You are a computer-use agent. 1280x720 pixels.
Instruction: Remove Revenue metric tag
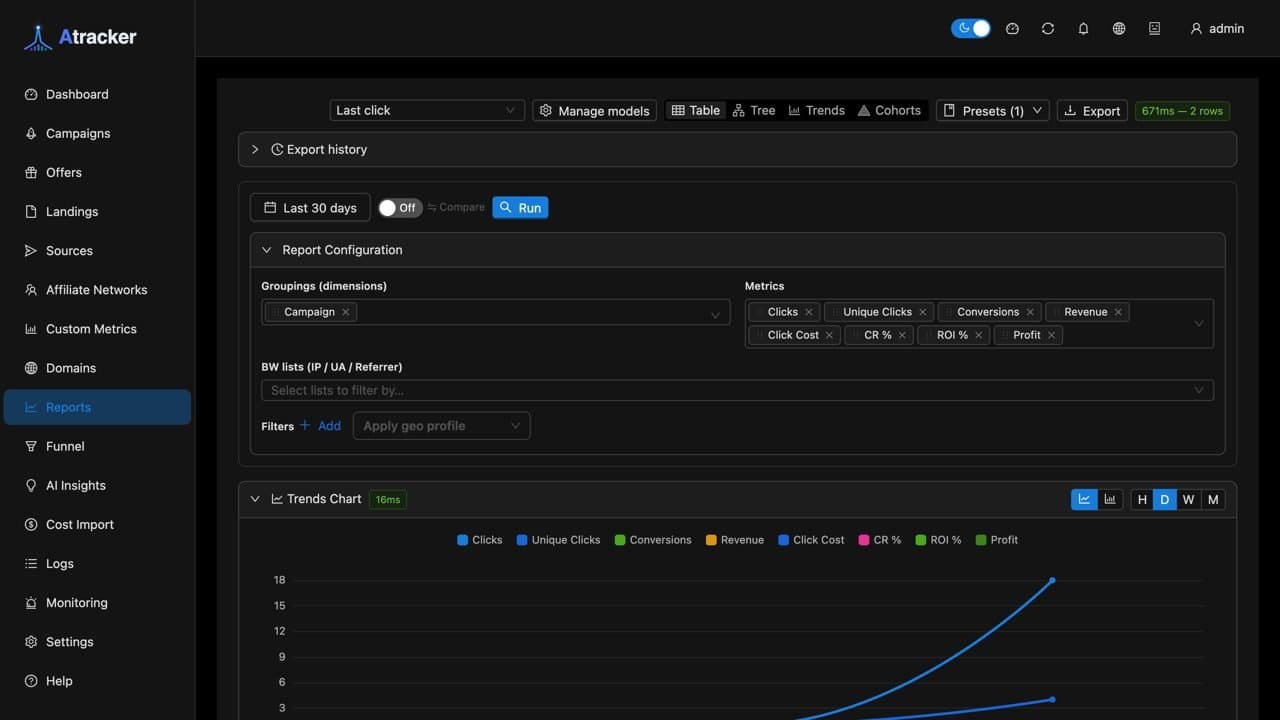tap(1118, 312)
